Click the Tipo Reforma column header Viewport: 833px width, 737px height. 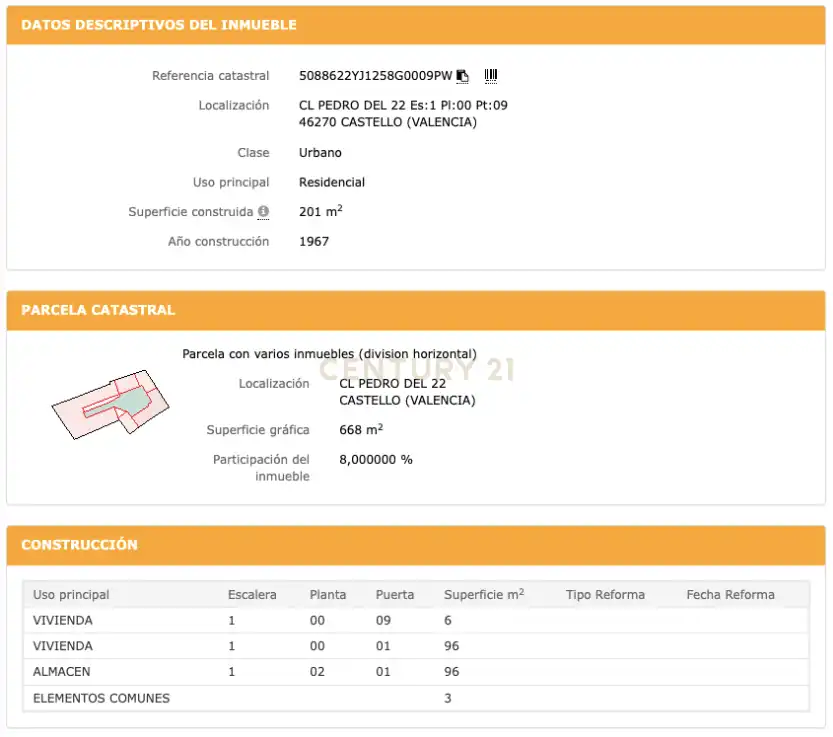pyautogui.click(x=605, y=595)
